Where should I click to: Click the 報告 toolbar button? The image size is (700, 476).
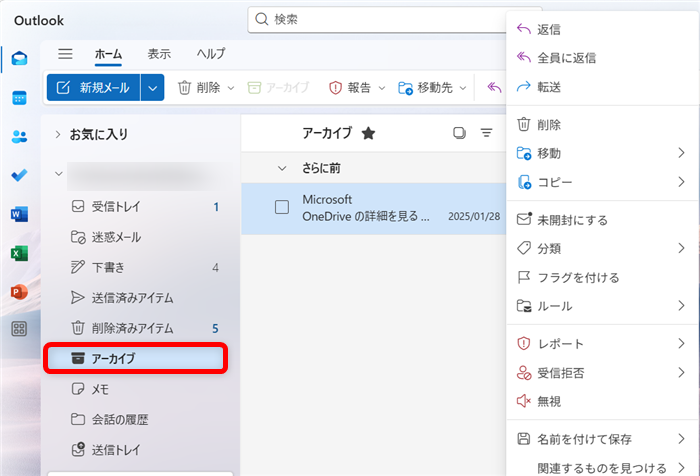[351, 88]
